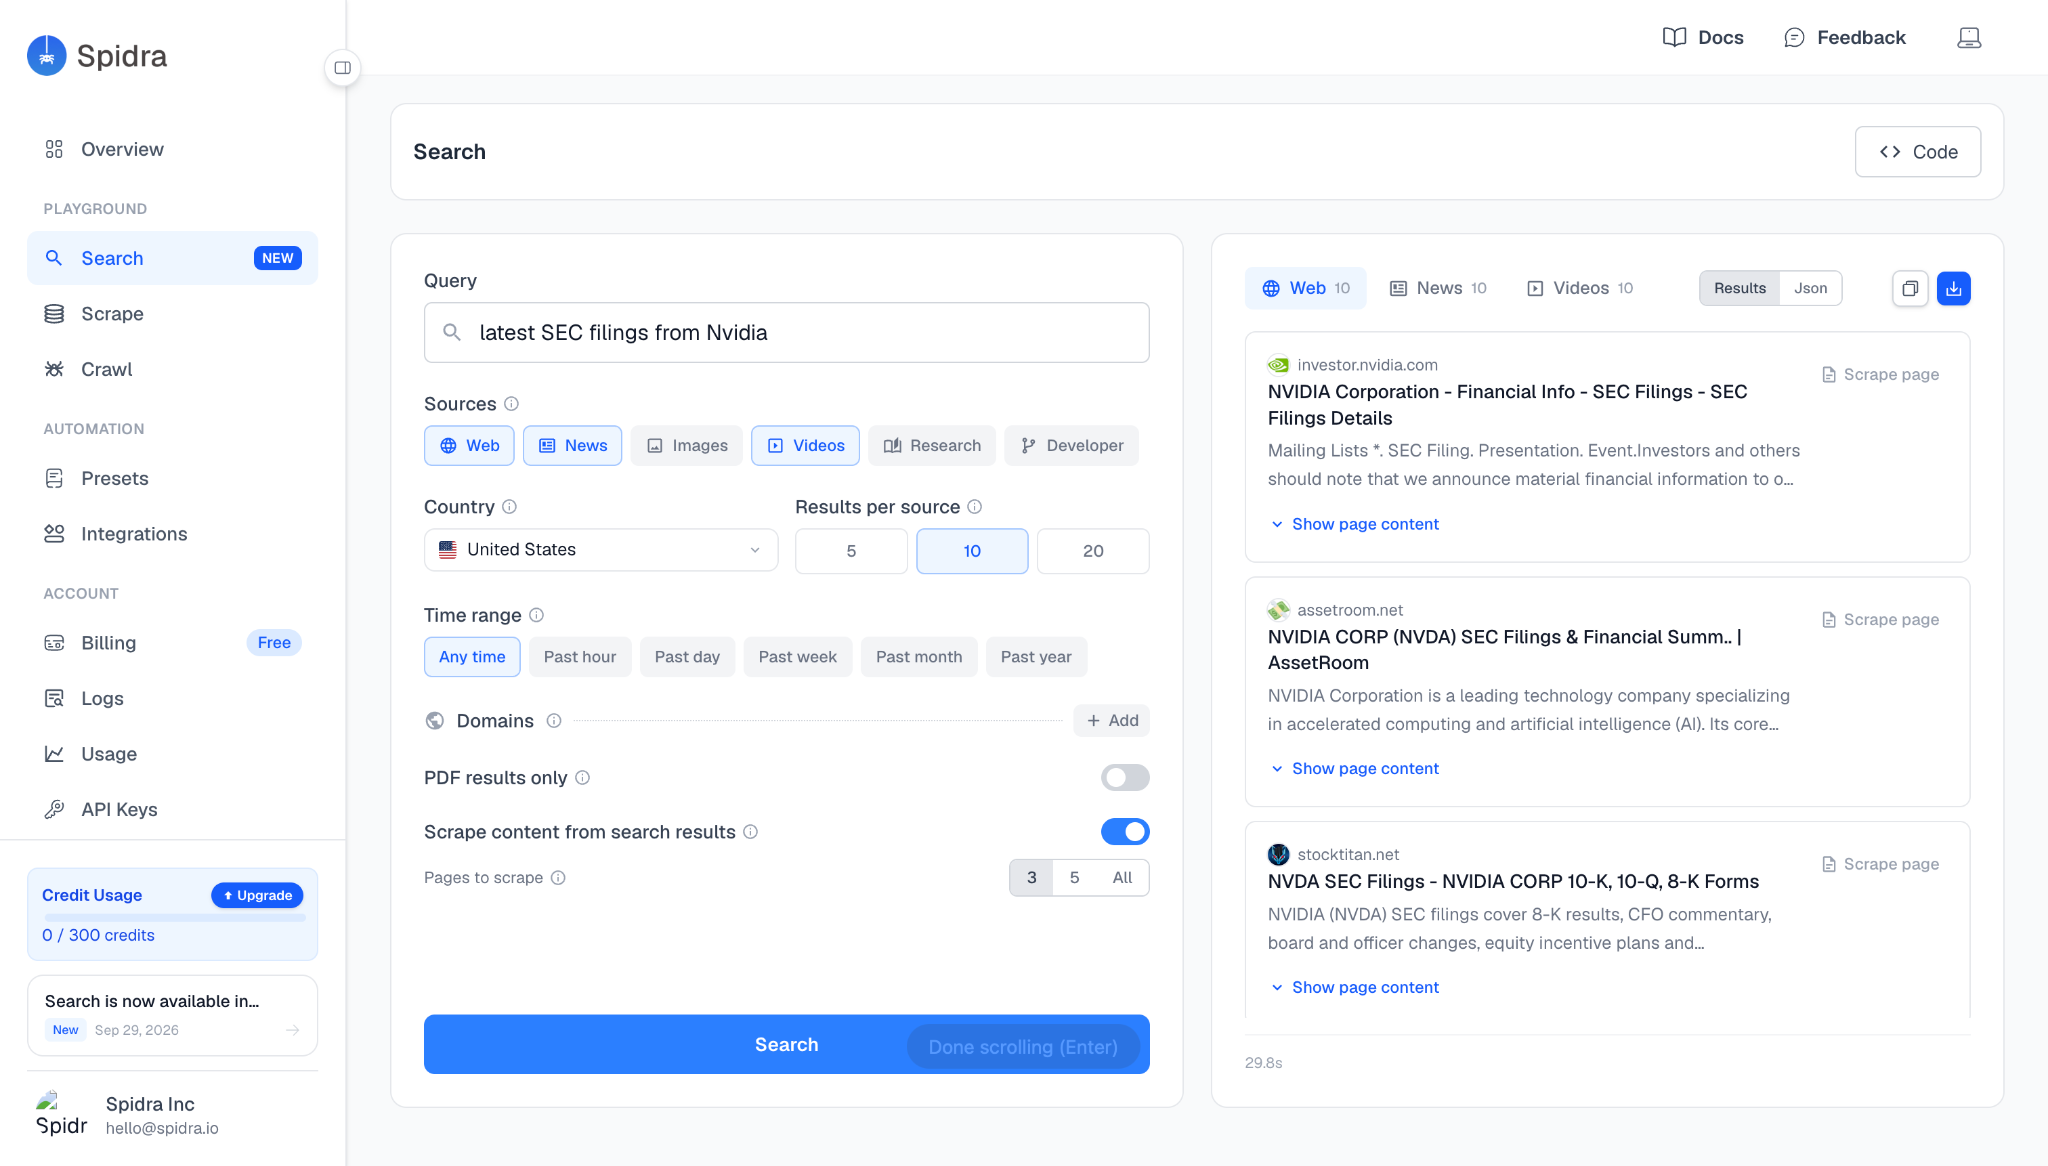
Task: Click the Query input field
Action: (786, 333)
